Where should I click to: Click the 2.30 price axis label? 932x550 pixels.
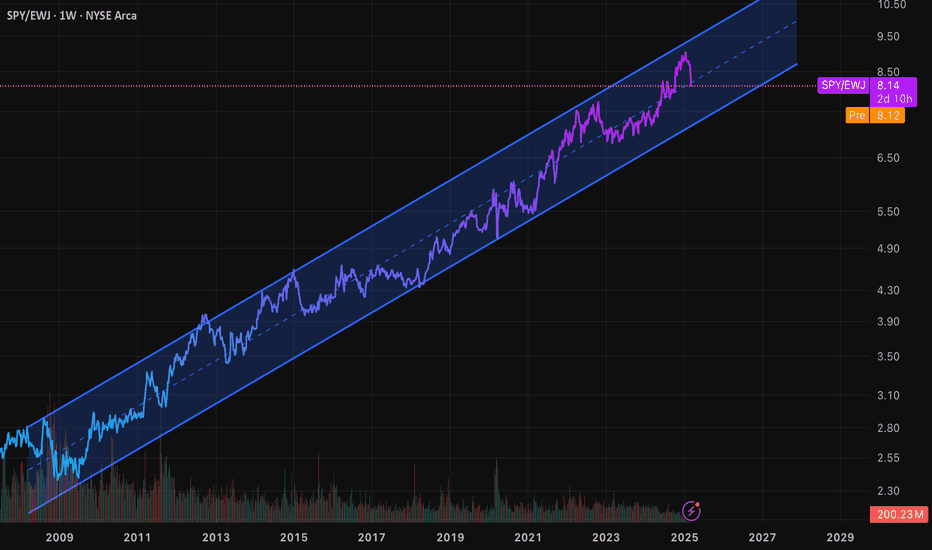pyautogui.click(x=888, y=491)
